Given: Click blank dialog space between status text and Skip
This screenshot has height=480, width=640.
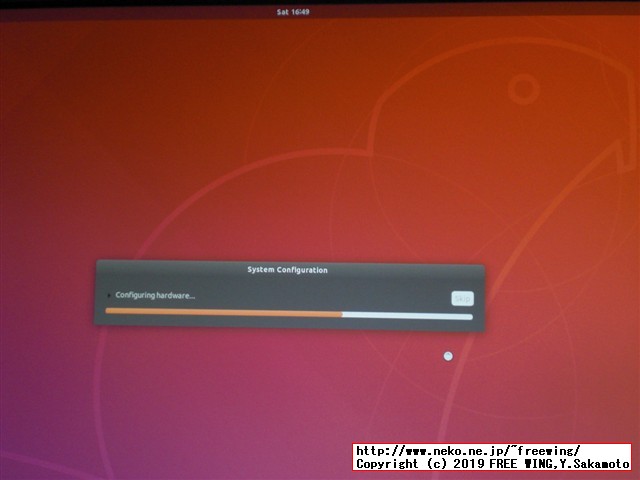Looking at the screenshot, I should (320, 296).
